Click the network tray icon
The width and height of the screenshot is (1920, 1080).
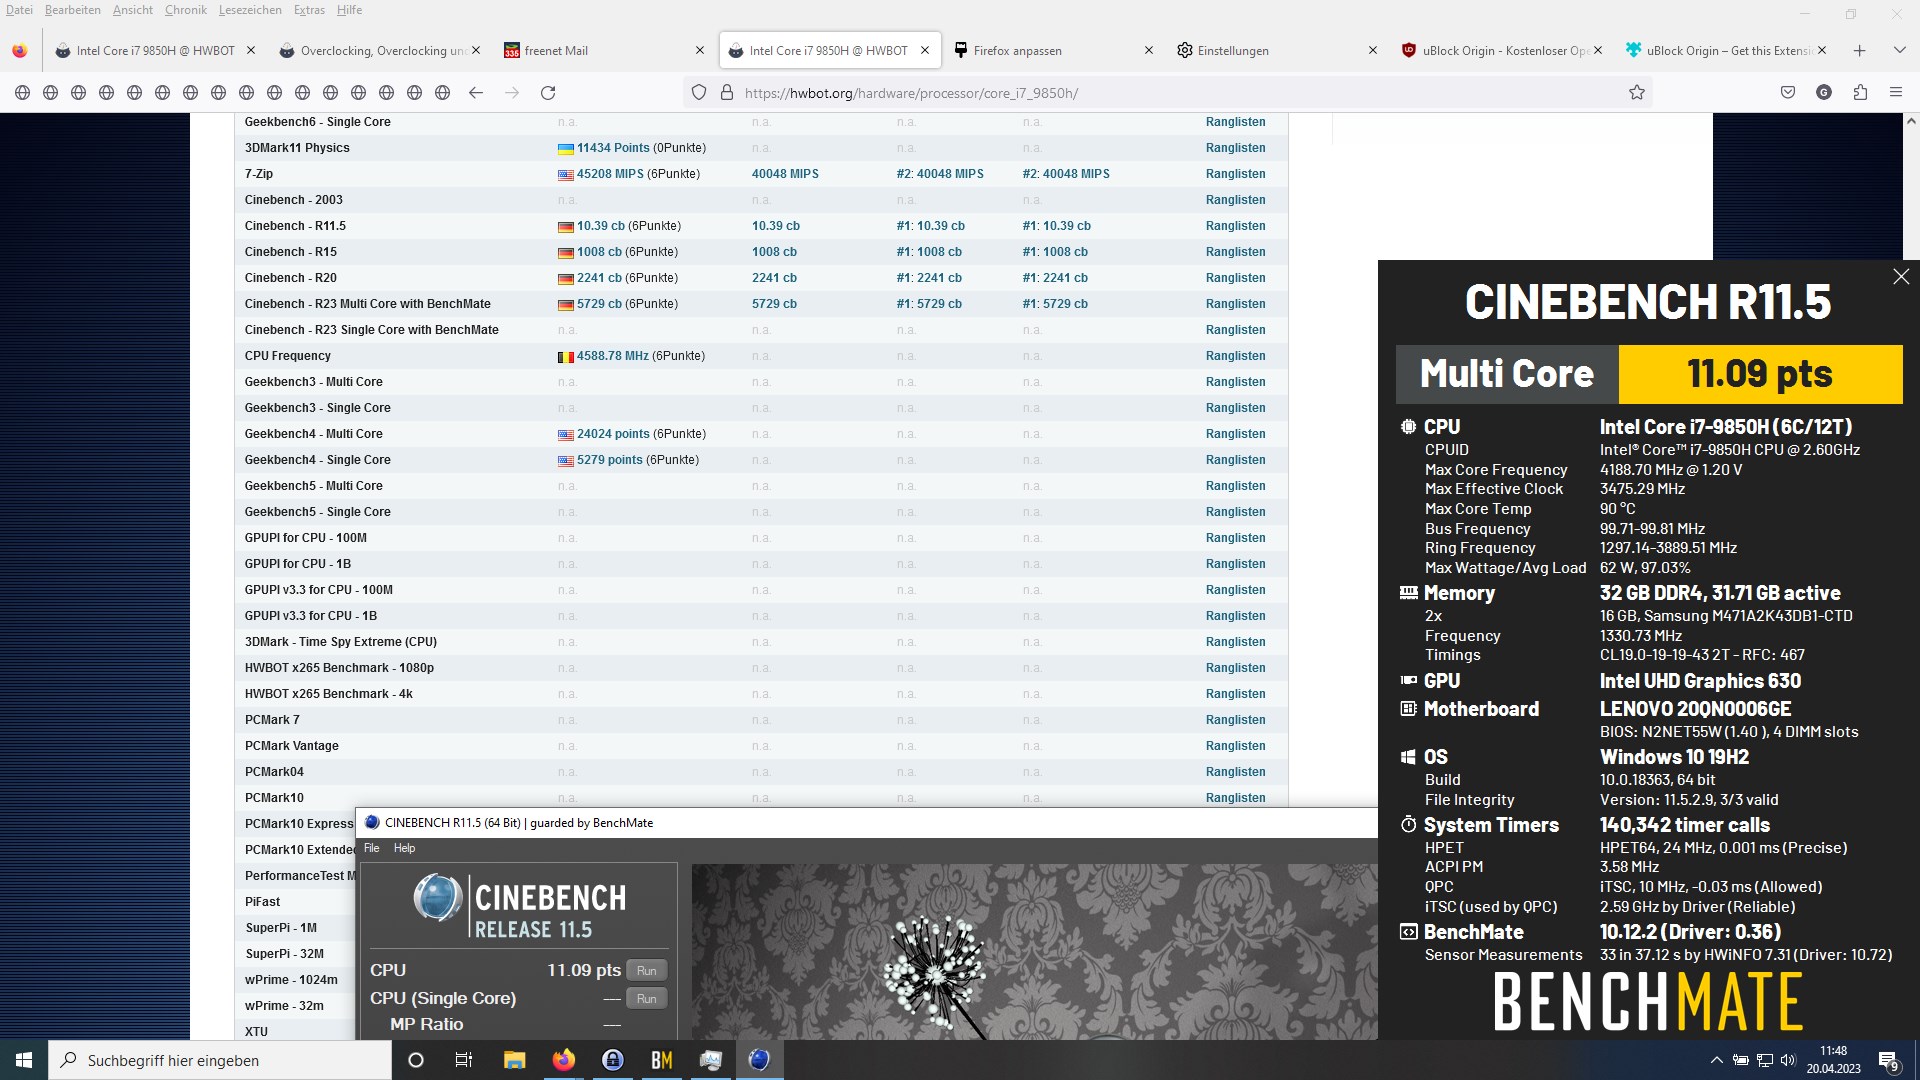[x=1765, y=1060]
